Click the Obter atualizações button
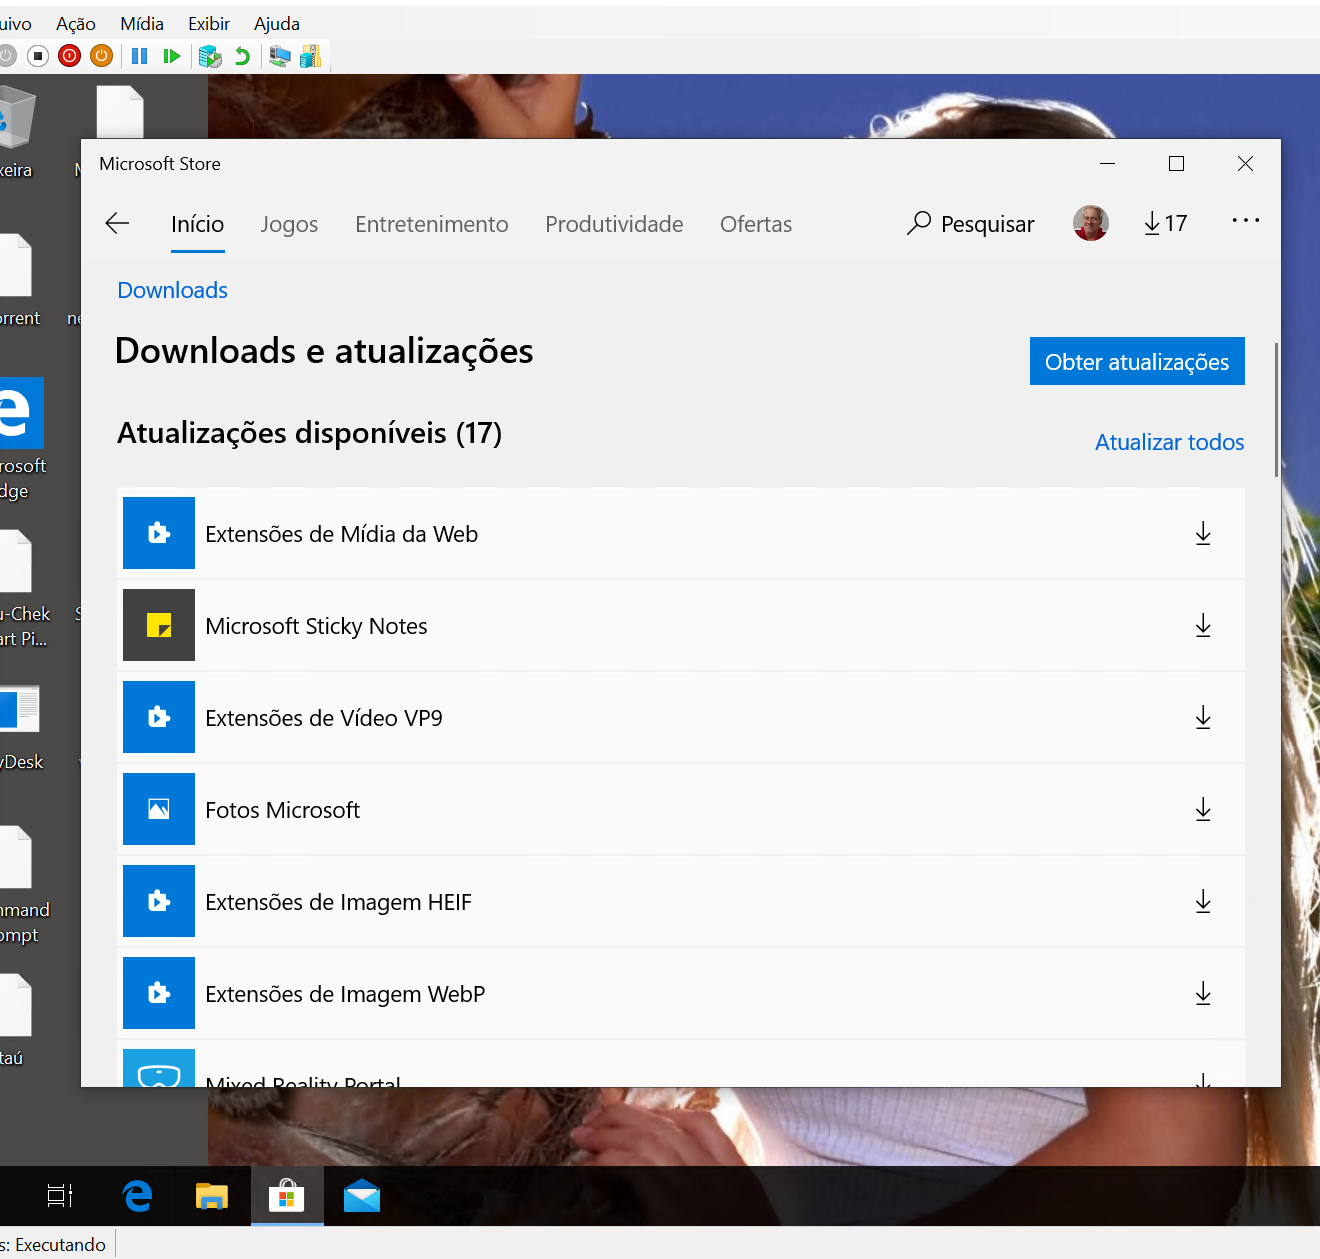The height and width of the screenshot is (1259, 1320). (1137, 361)
